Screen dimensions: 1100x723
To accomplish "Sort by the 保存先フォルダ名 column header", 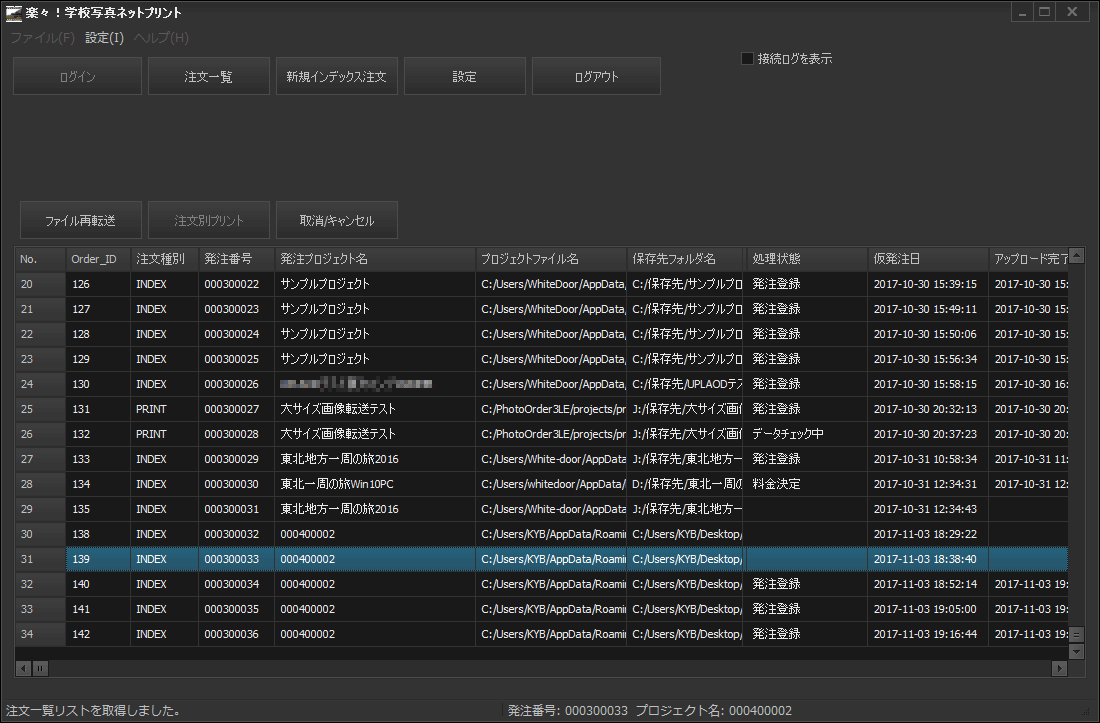I will pos(685,259).
